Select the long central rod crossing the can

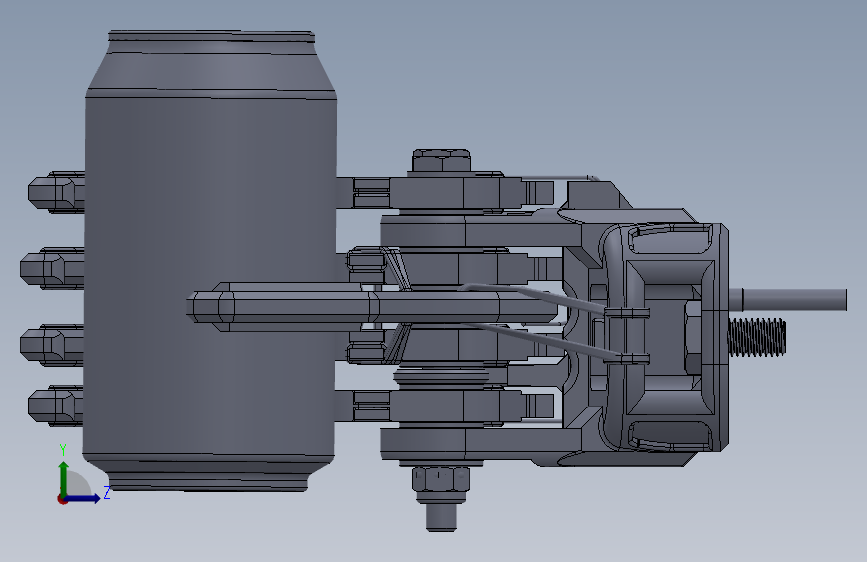(370, 307)
